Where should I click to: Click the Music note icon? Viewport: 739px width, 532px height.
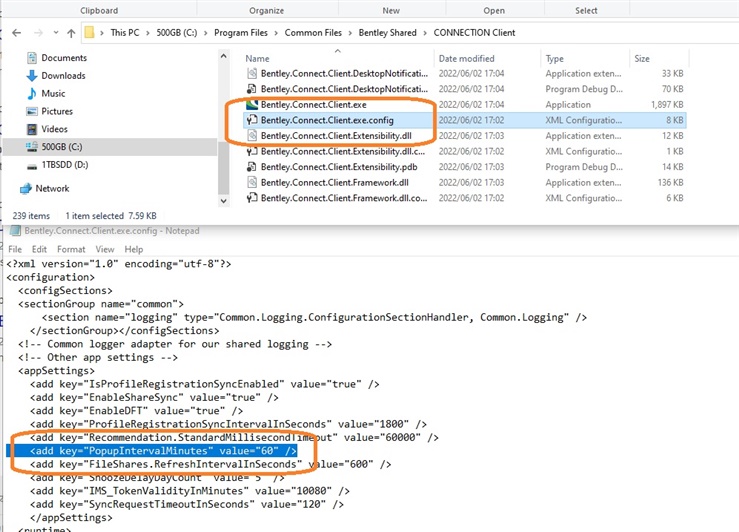(32, 93)
